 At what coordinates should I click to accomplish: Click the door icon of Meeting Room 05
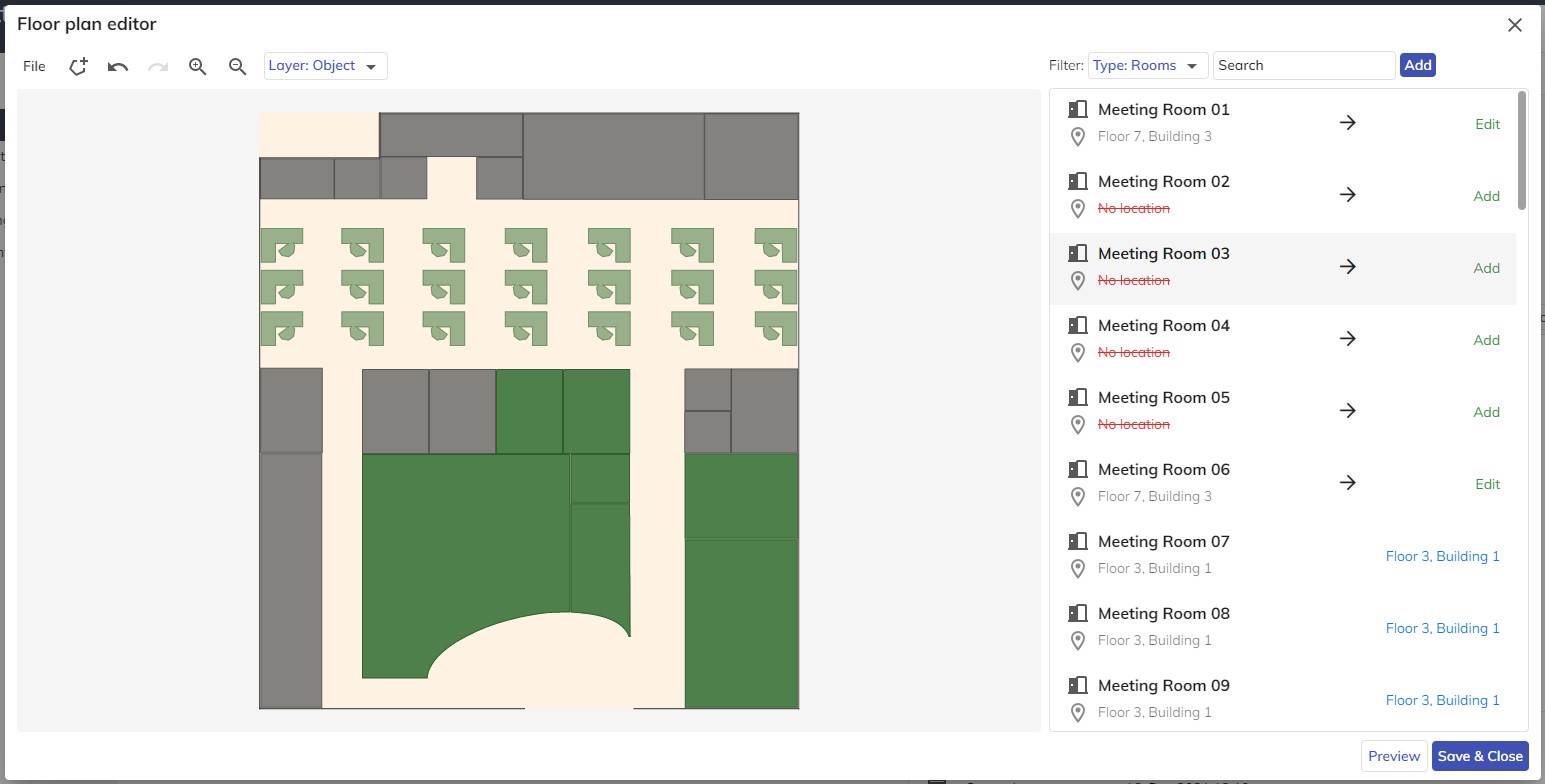pyautogui.click(x=1077, y=397)
